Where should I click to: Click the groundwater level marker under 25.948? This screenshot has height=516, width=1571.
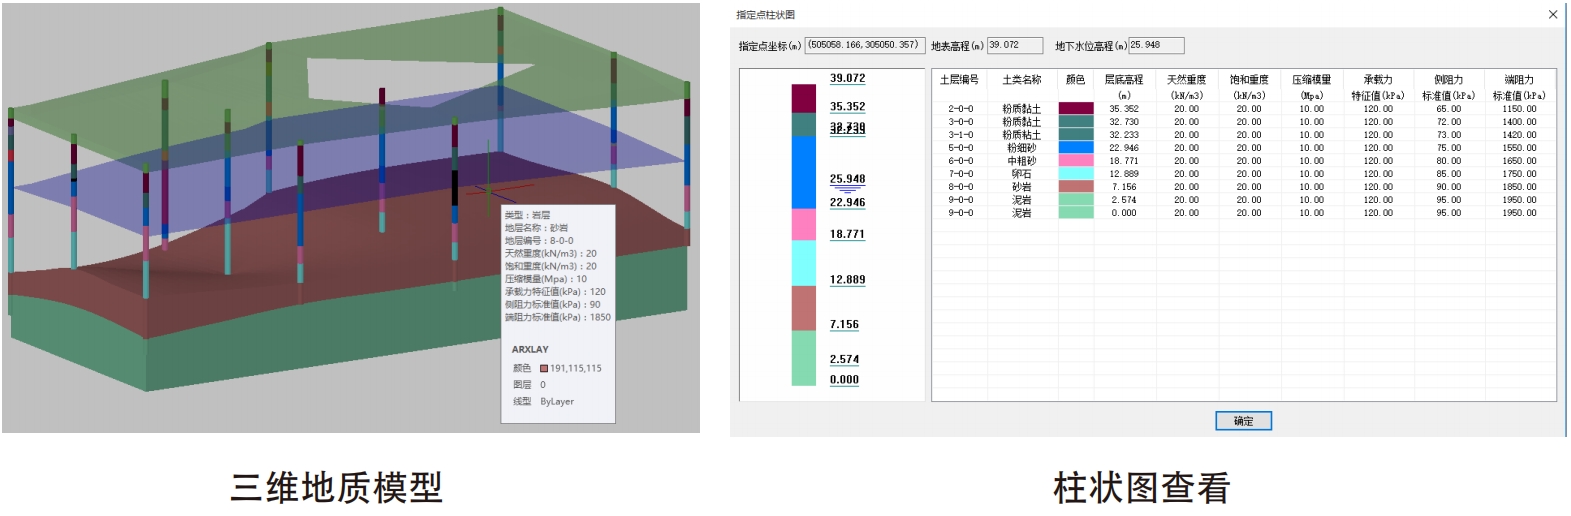847,190
